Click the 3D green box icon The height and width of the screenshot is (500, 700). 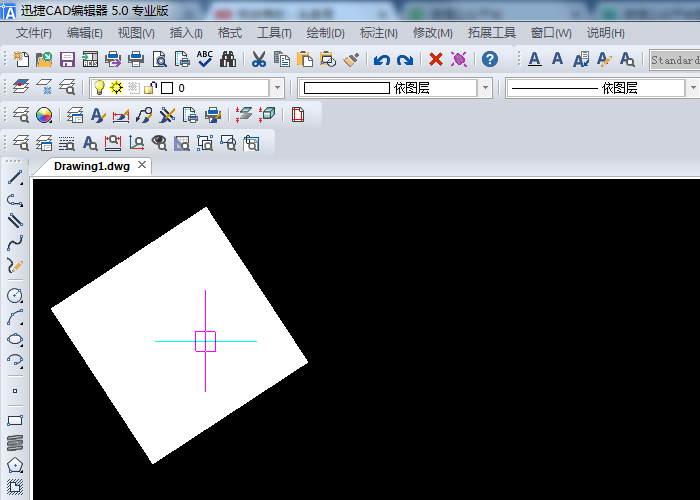267,115
